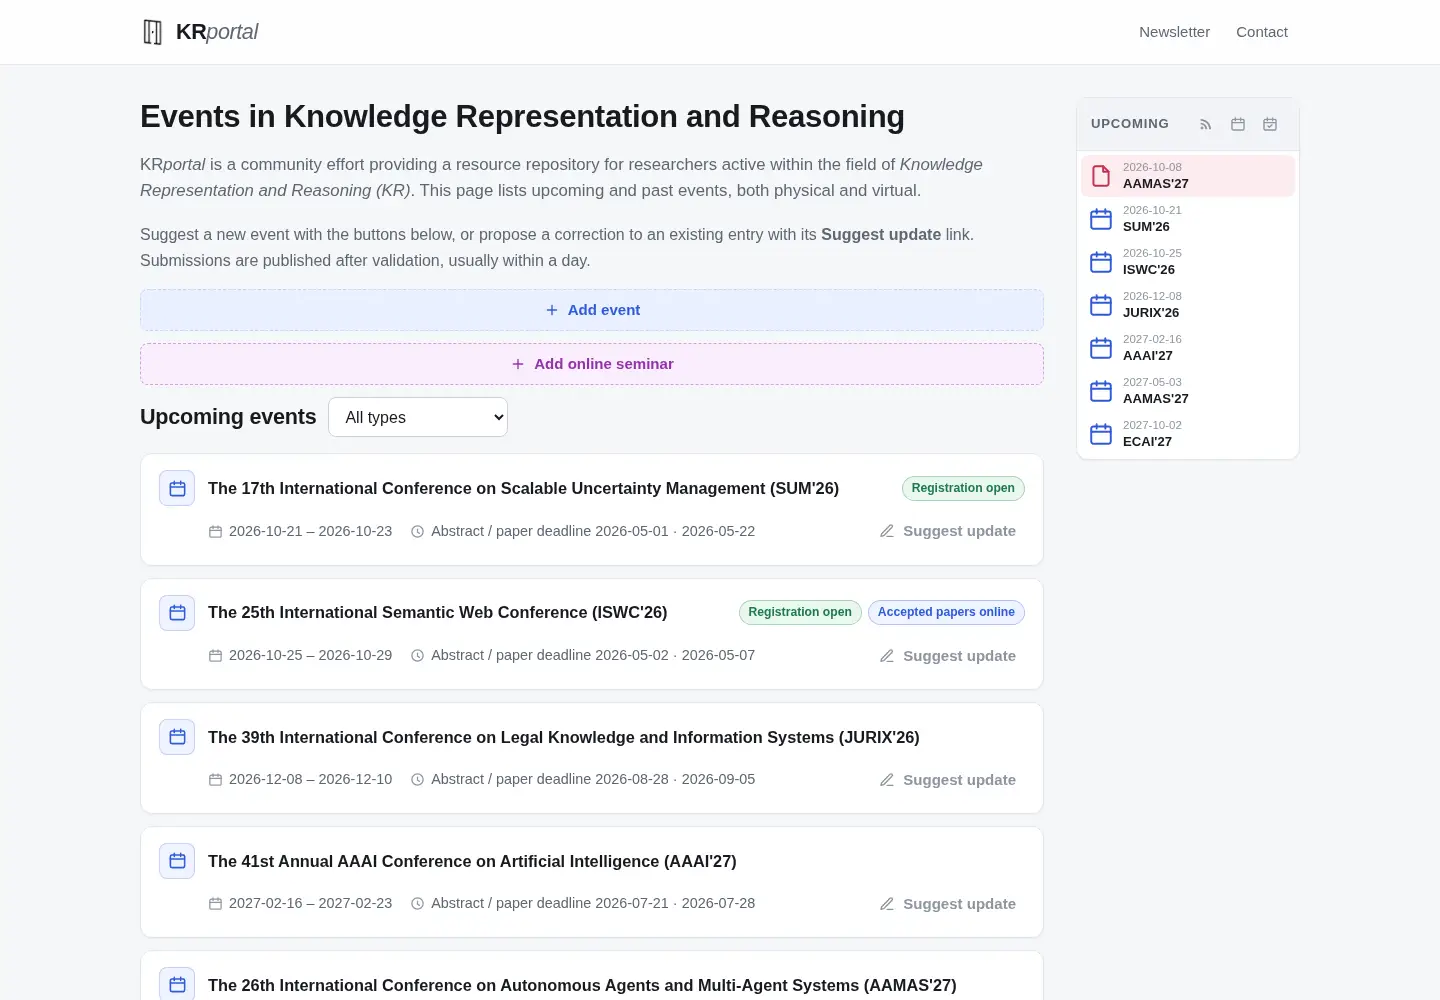Screen dimensions: 1440x1000
Task: Click the KRportal door logo icon
Action: pos(152,32)
